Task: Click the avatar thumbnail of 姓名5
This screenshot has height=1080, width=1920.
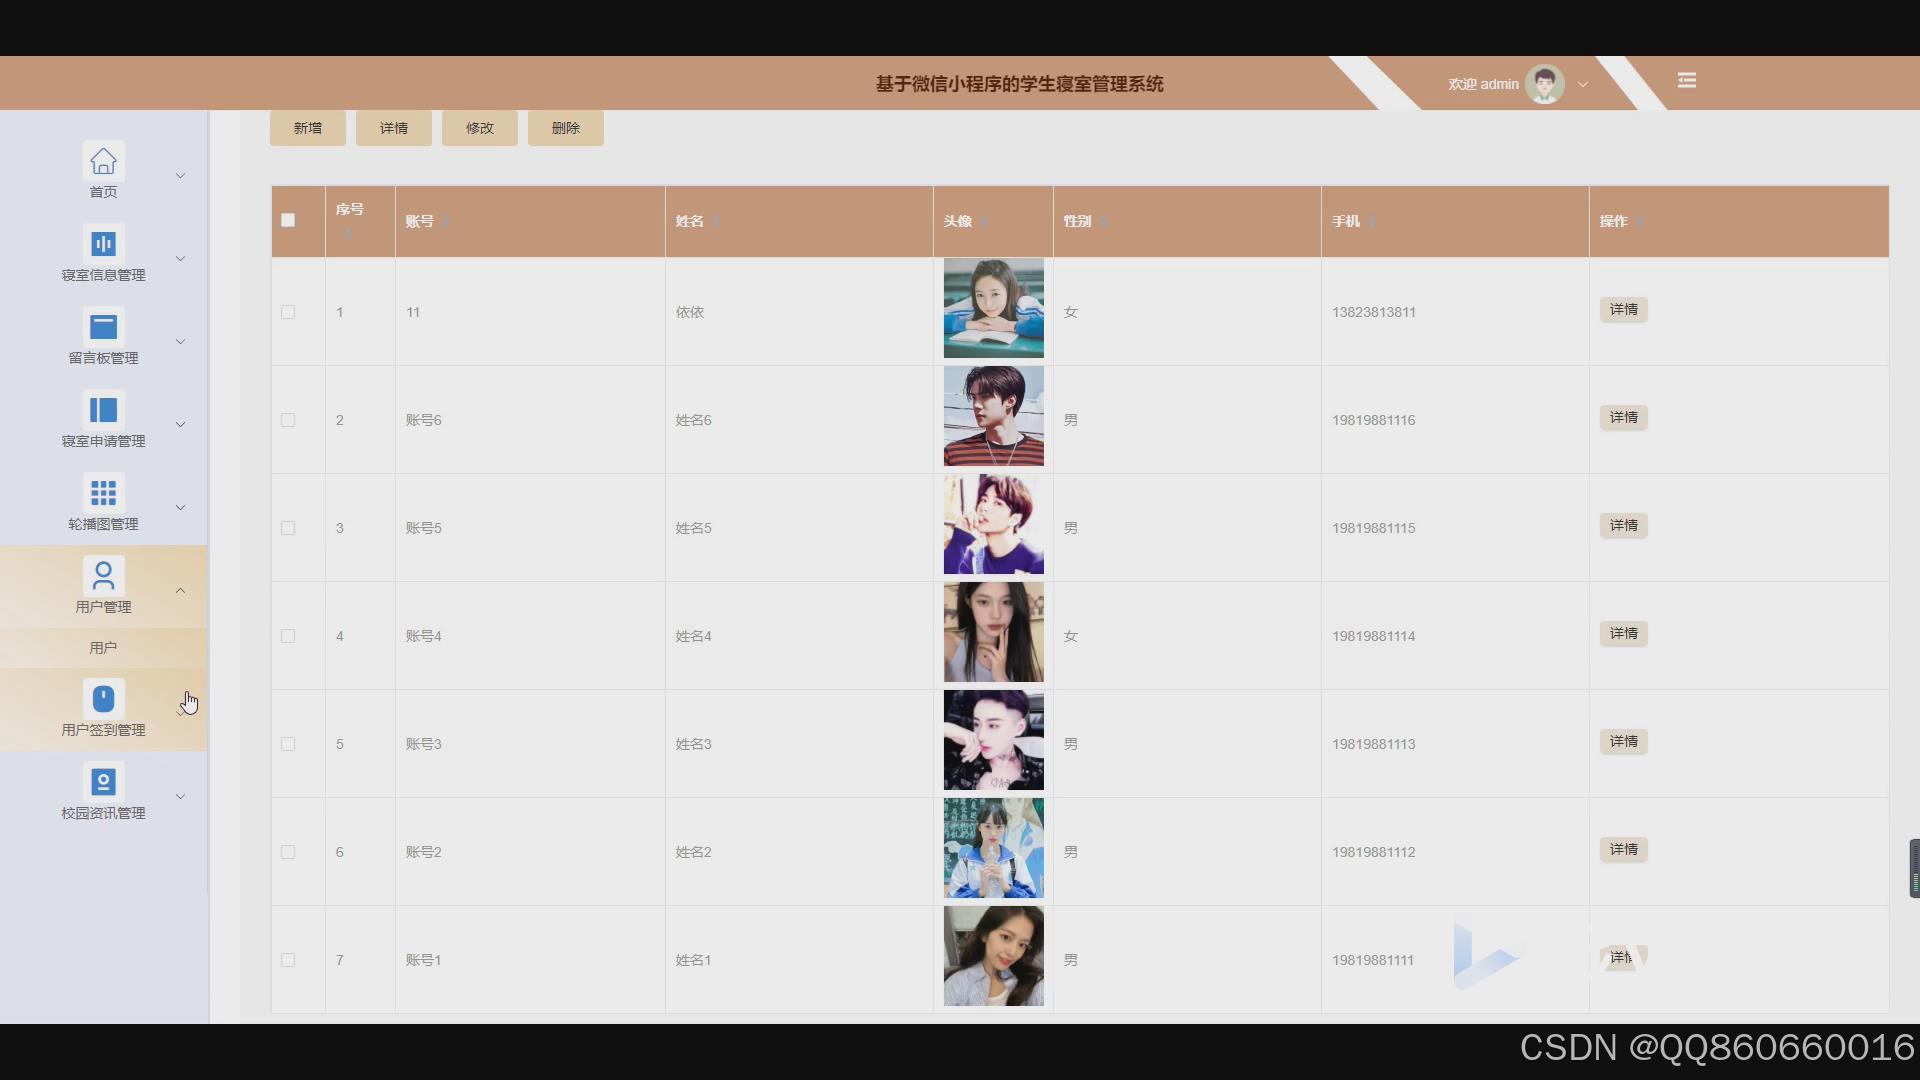Action: pyautogui.click(x=993, y=525)
